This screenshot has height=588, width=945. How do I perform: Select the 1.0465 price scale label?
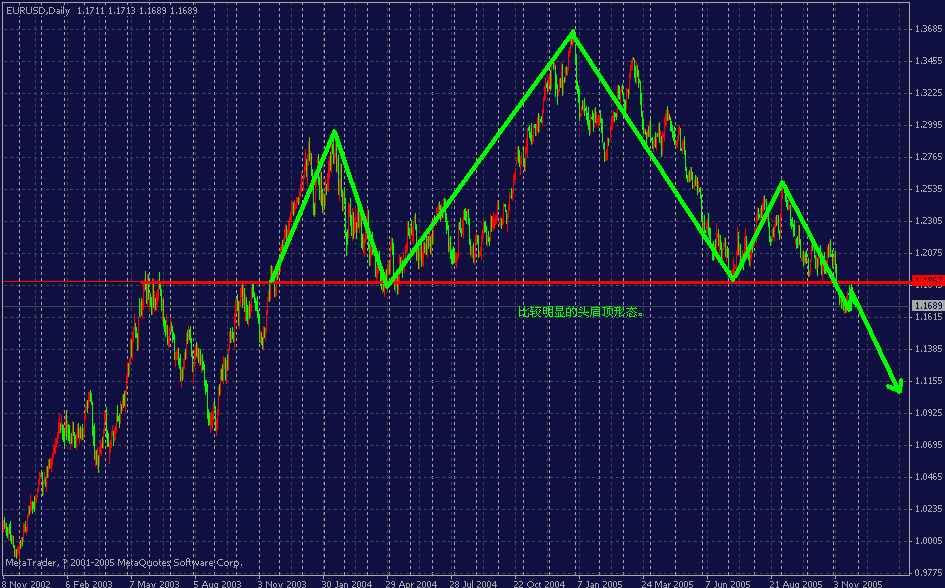(928, 477)
